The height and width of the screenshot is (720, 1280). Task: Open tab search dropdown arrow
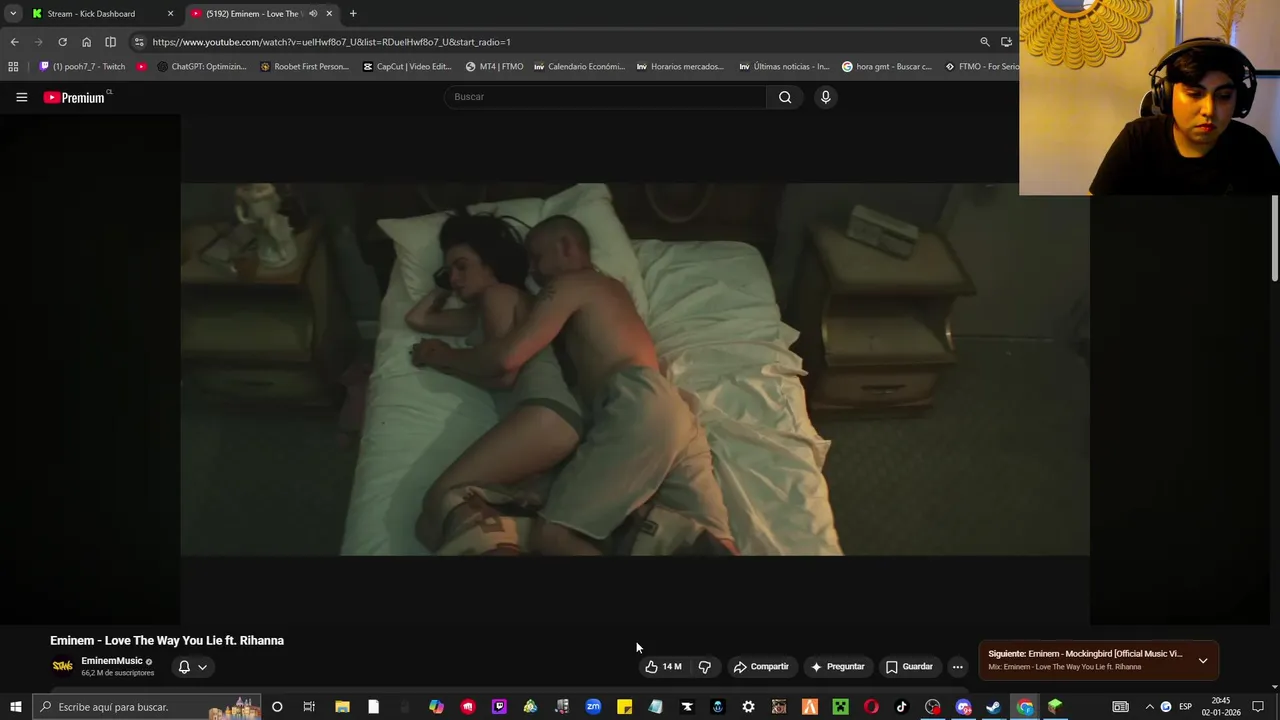click(12, 14)
